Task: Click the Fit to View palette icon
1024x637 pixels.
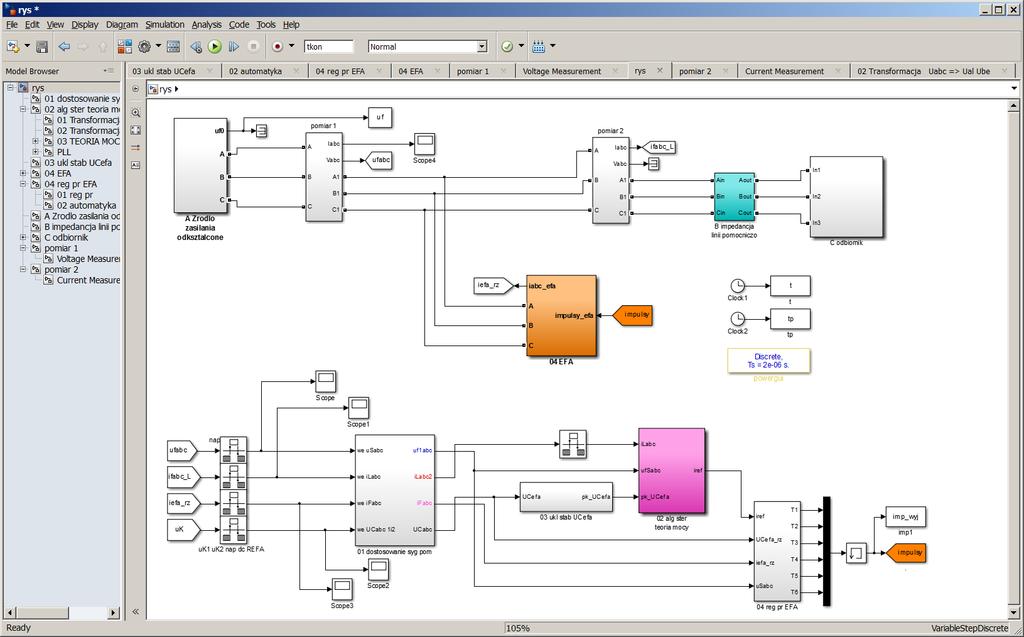Action: [x=135, y=130]
